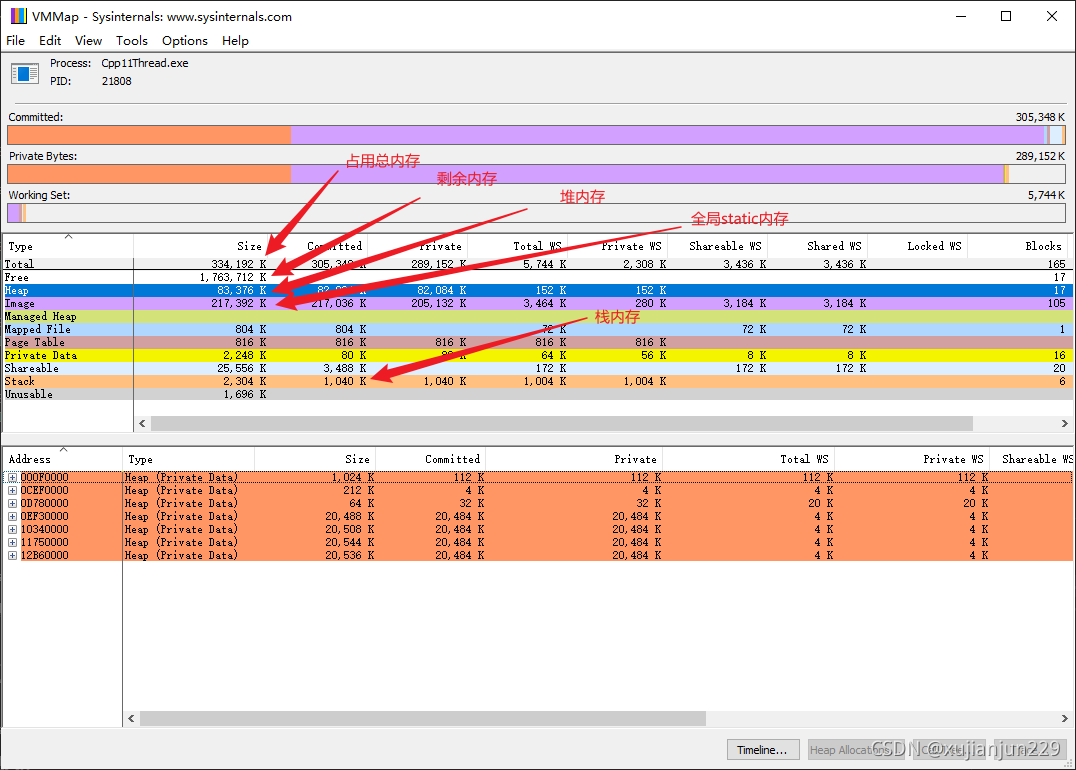
Task: Click the details list horizontal scrollbar thumb
Action: 423,719
